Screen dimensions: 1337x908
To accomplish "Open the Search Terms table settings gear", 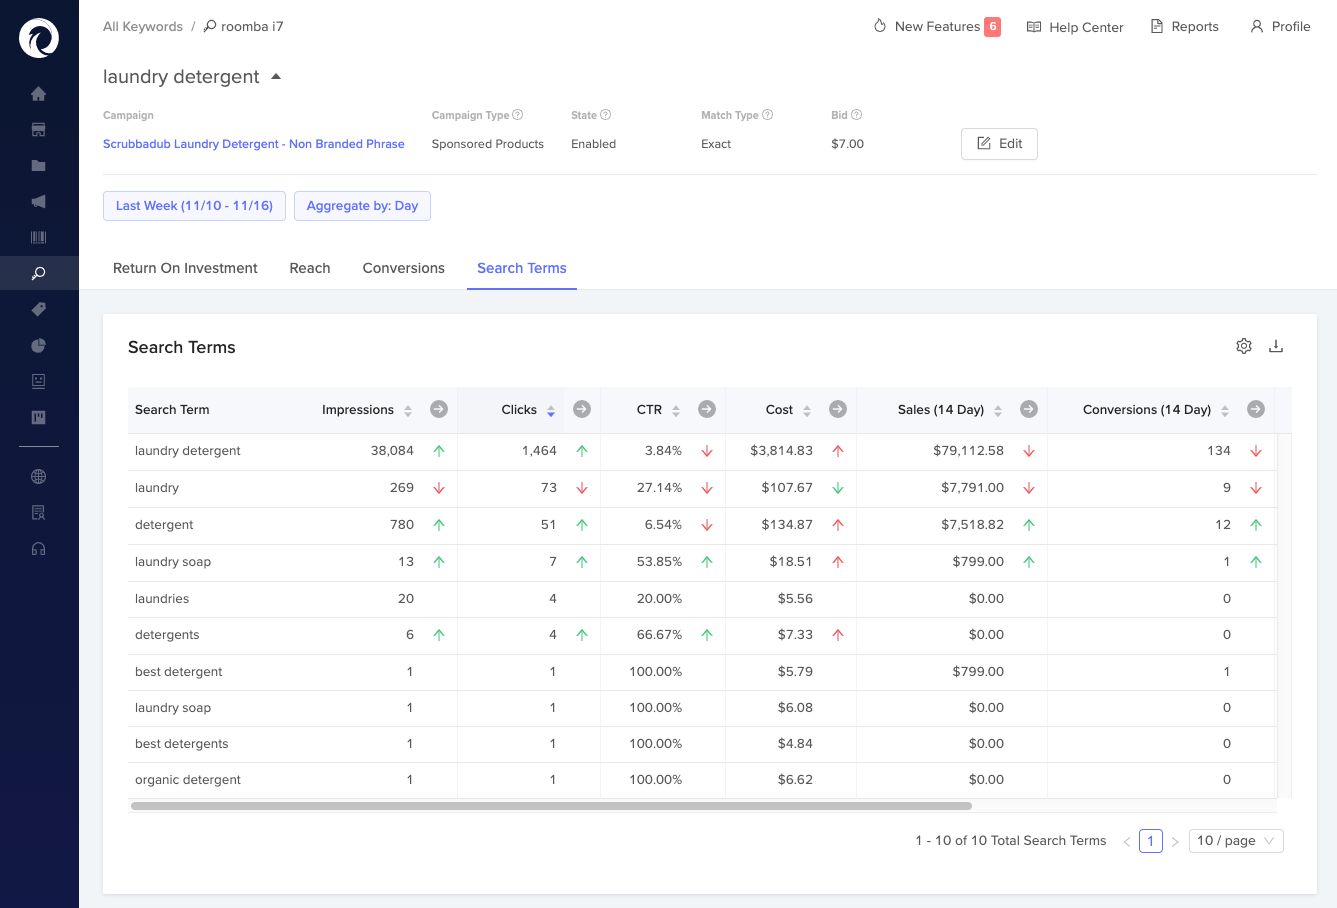I will (1244, 345).
